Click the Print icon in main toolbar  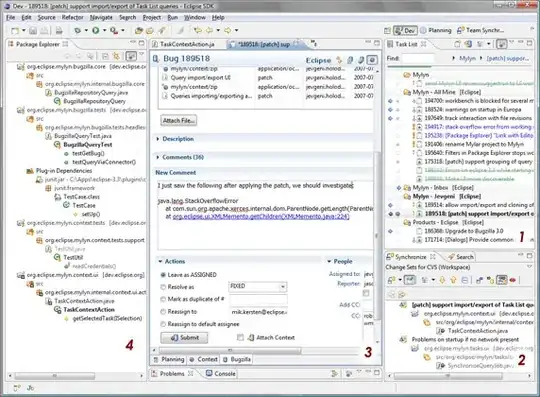pos(59,31)
